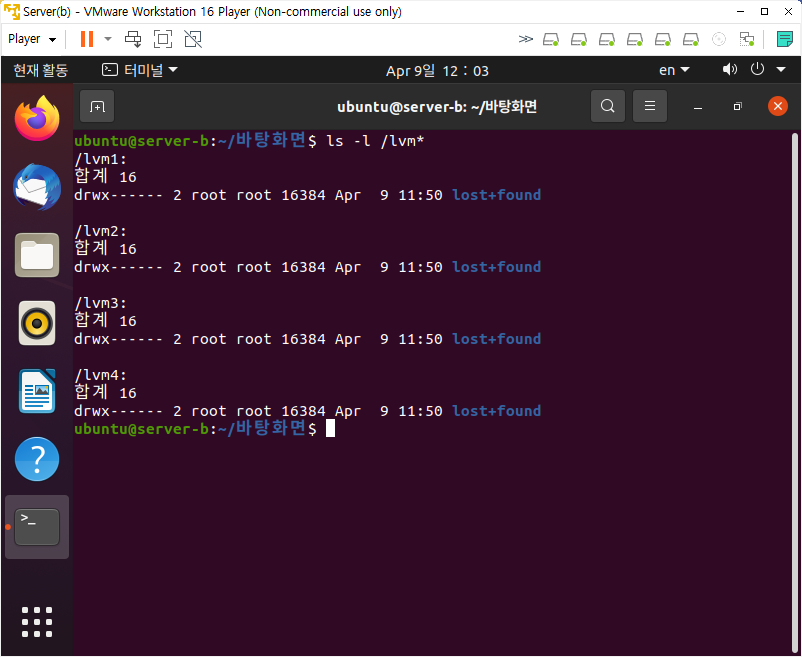Viewport: 802px width, 657px height.
Task: Open Help from the dock
Action: point(37,459)
